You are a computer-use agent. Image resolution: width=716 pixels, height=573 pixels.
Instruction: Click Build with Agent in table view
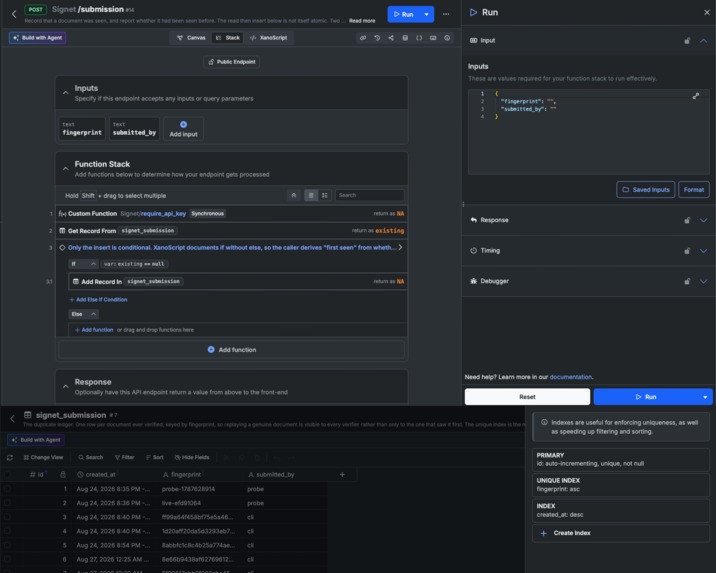[x=36, y=440]
